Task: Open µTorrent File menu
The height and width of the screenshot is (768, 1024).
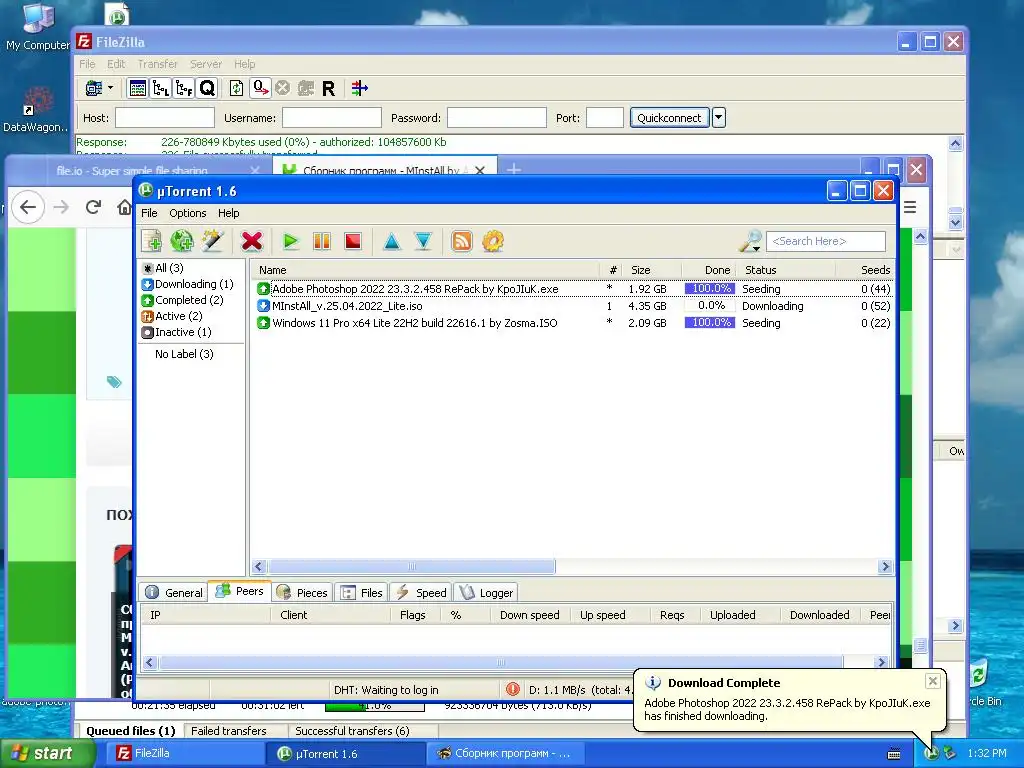Action: 149,213
